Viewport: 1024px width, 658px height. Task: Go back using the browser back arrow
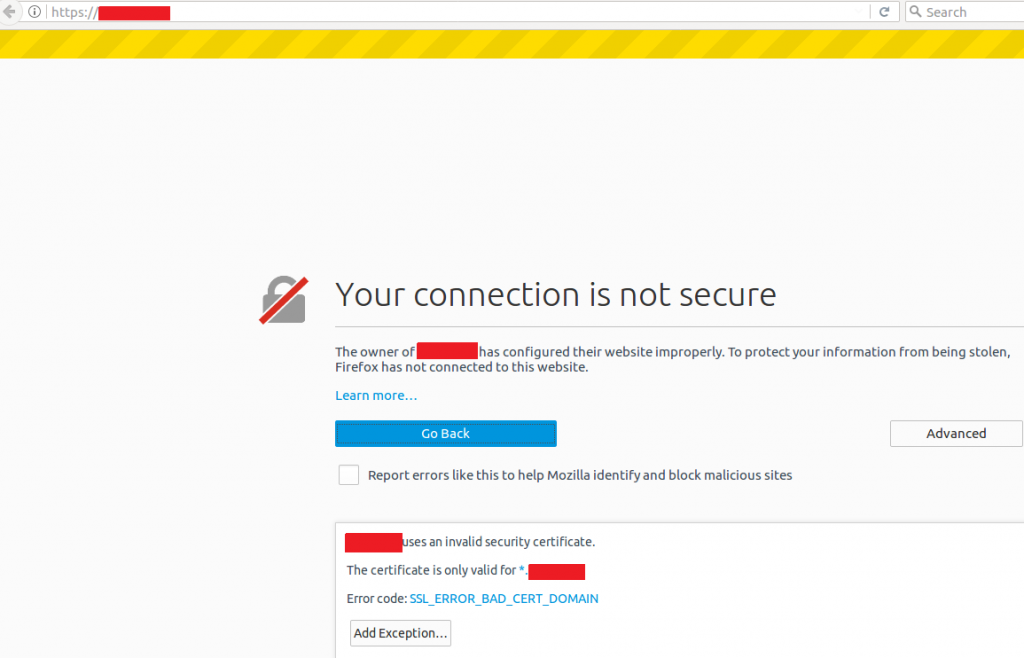click(x=9, y=12)
